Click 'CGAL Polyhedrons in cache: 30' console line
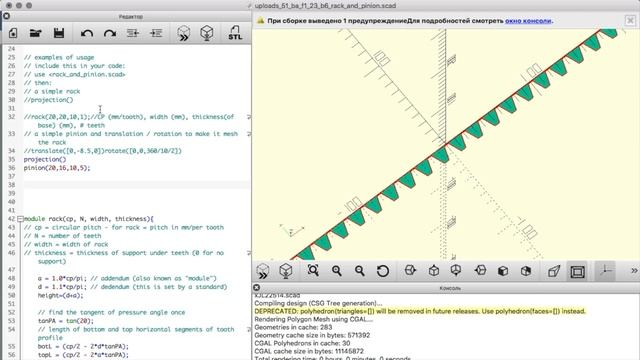640x360 pixels. 302,343
